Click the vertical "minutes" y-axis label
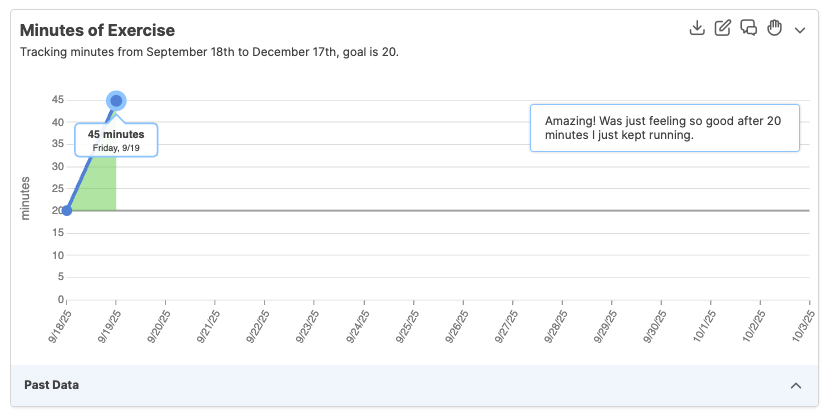The image size is (832, 417). [26, 198]
